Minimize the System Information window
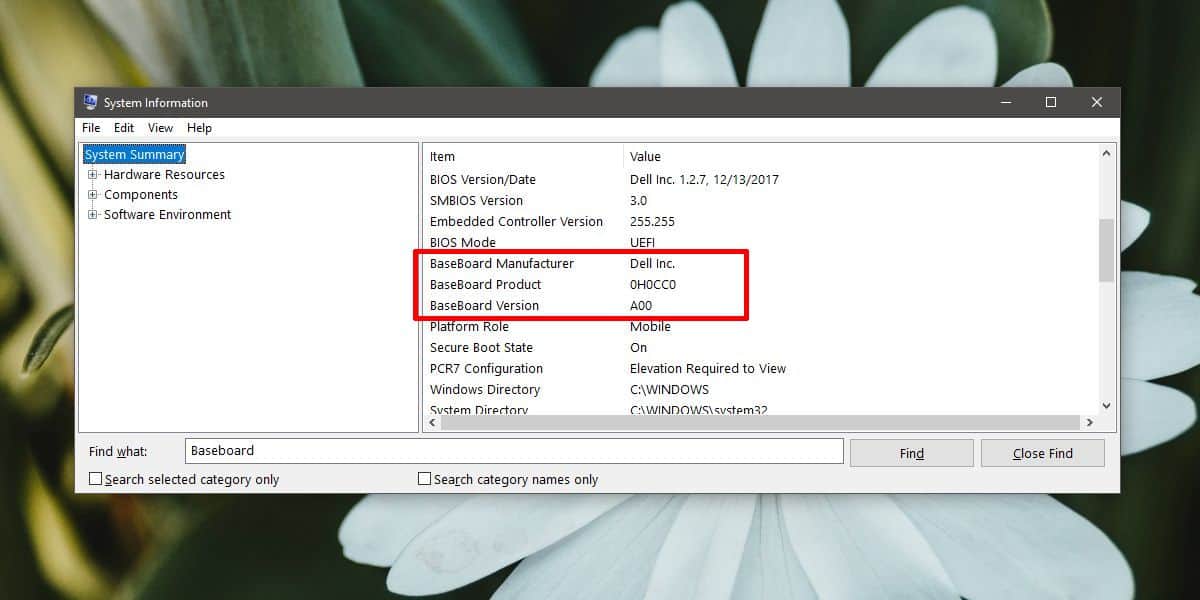This screenshot has height=600, width=1200. (1005, 102)
